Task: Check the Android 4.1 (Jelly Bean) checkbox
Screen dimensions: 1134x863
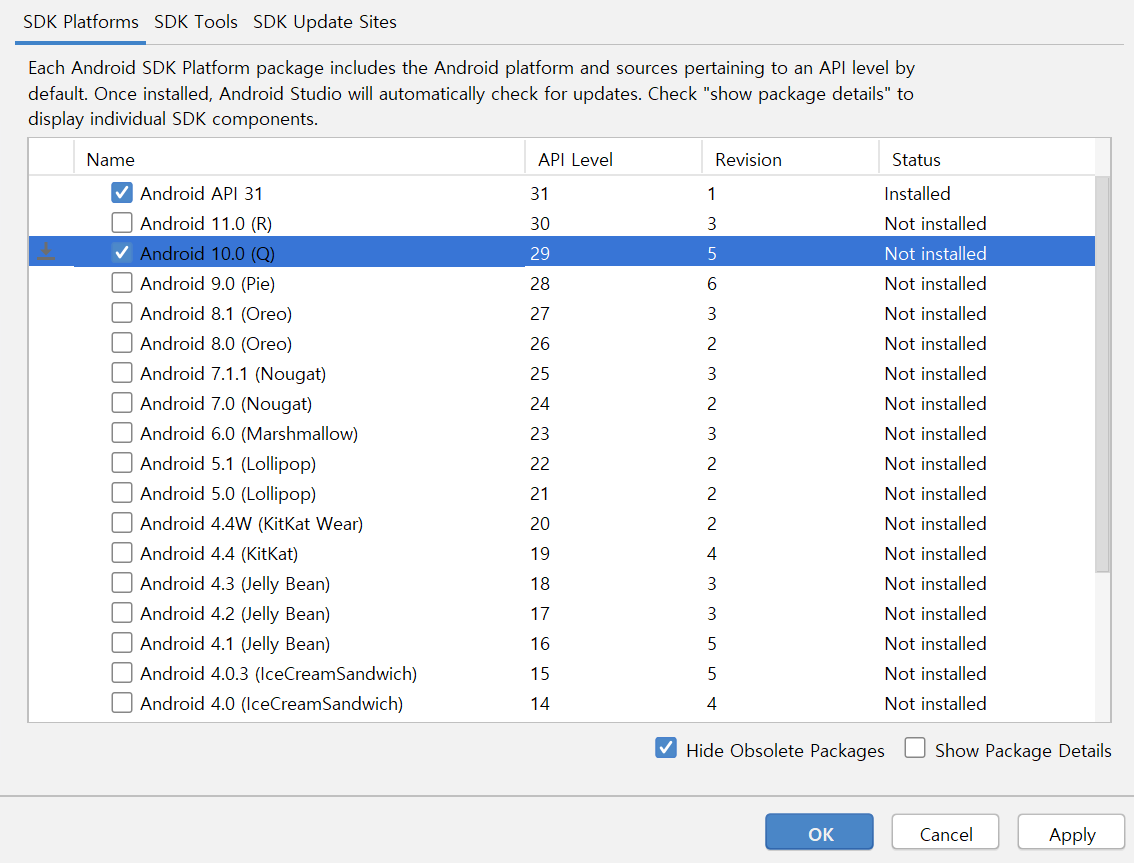Action: [122, 643]
